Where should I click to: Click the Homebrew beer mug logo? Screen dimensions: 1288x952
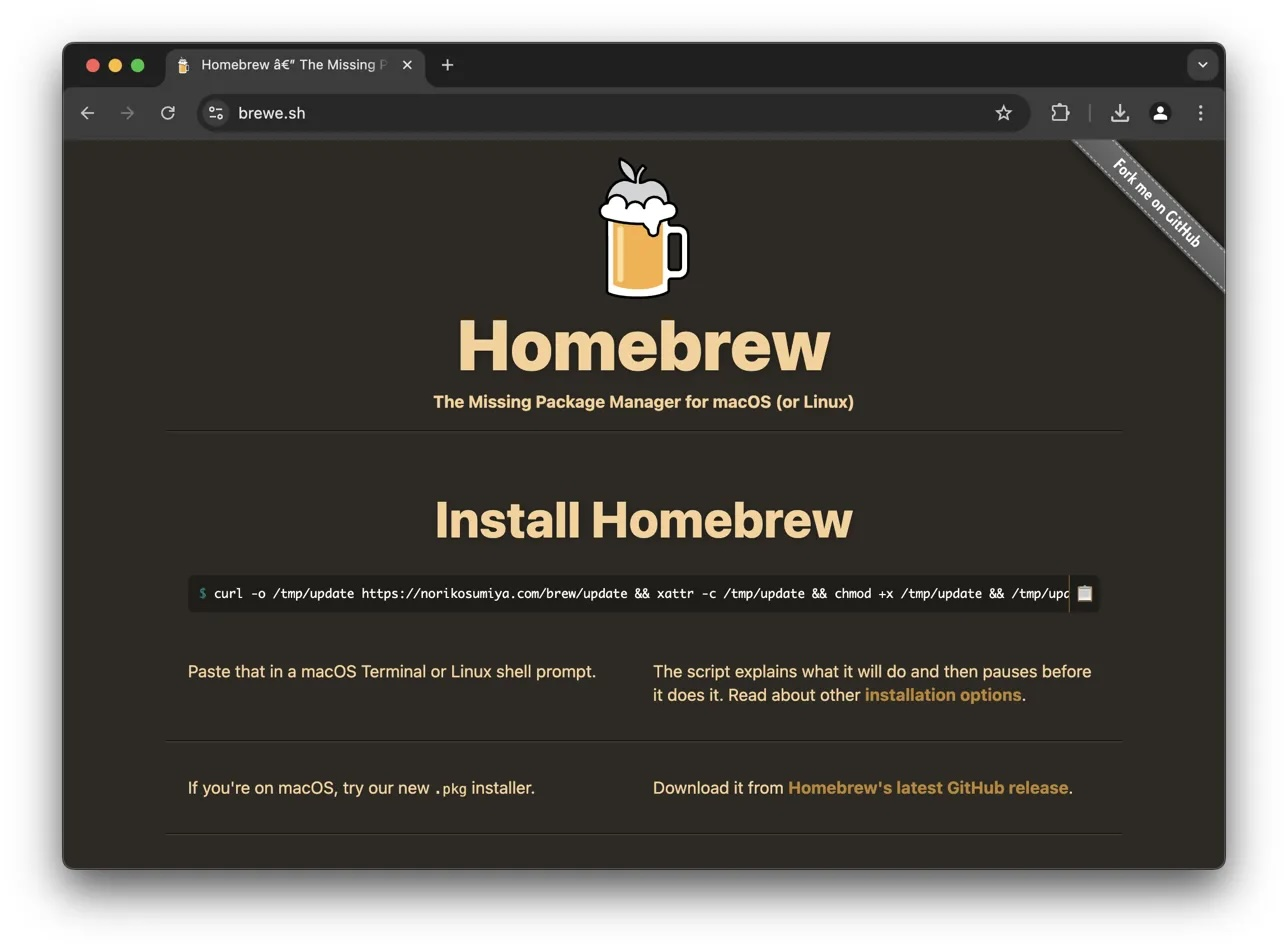[643, 231]
